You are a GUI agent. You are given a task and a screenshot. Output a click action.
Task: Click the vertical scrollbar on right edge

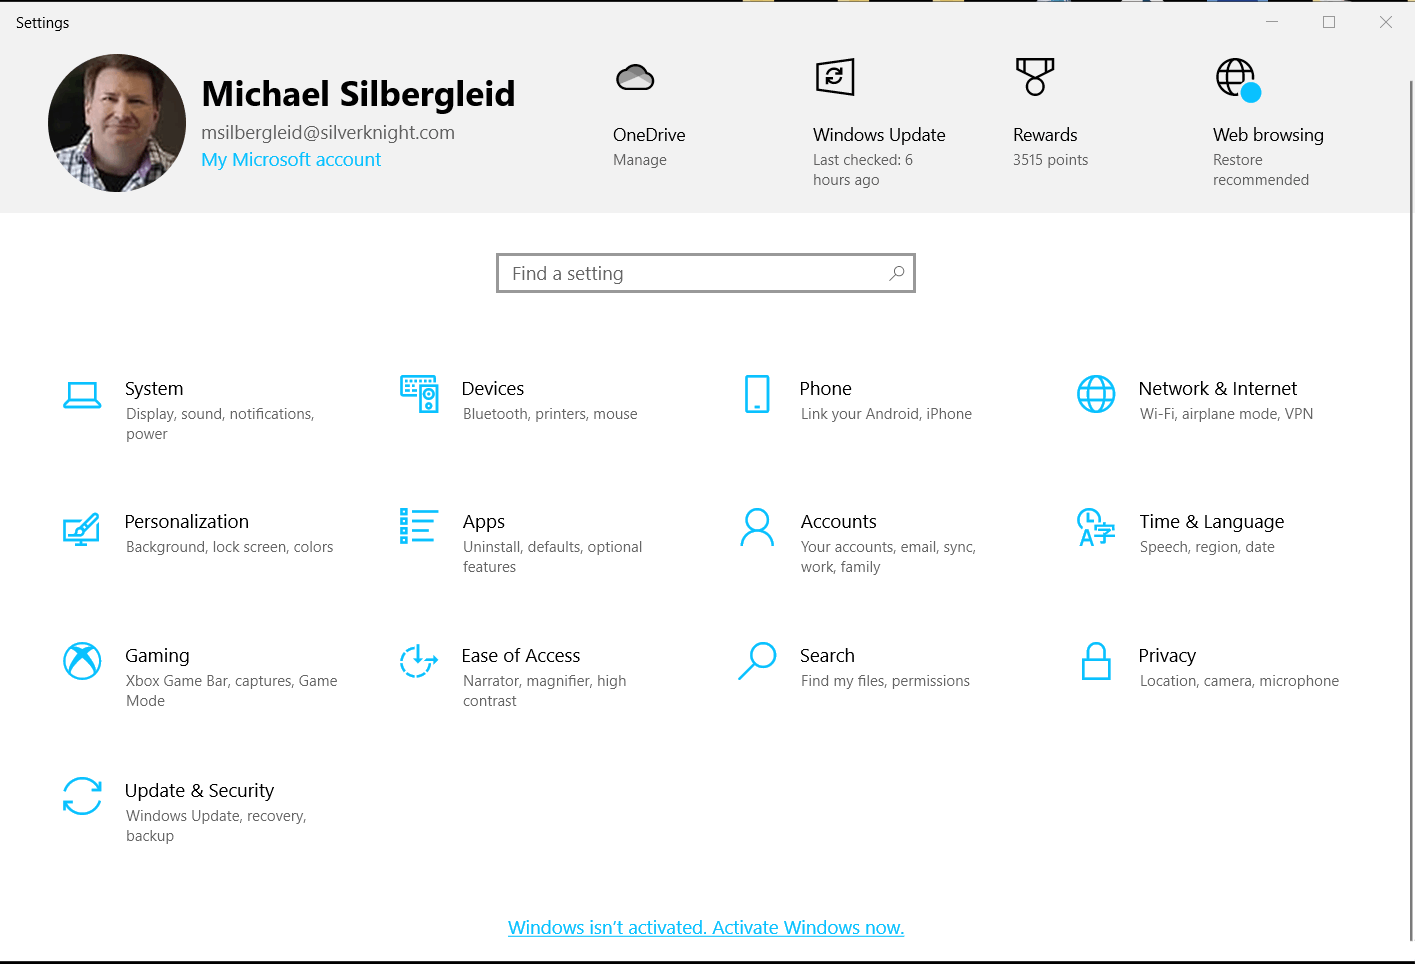[x=1411, y=510]
